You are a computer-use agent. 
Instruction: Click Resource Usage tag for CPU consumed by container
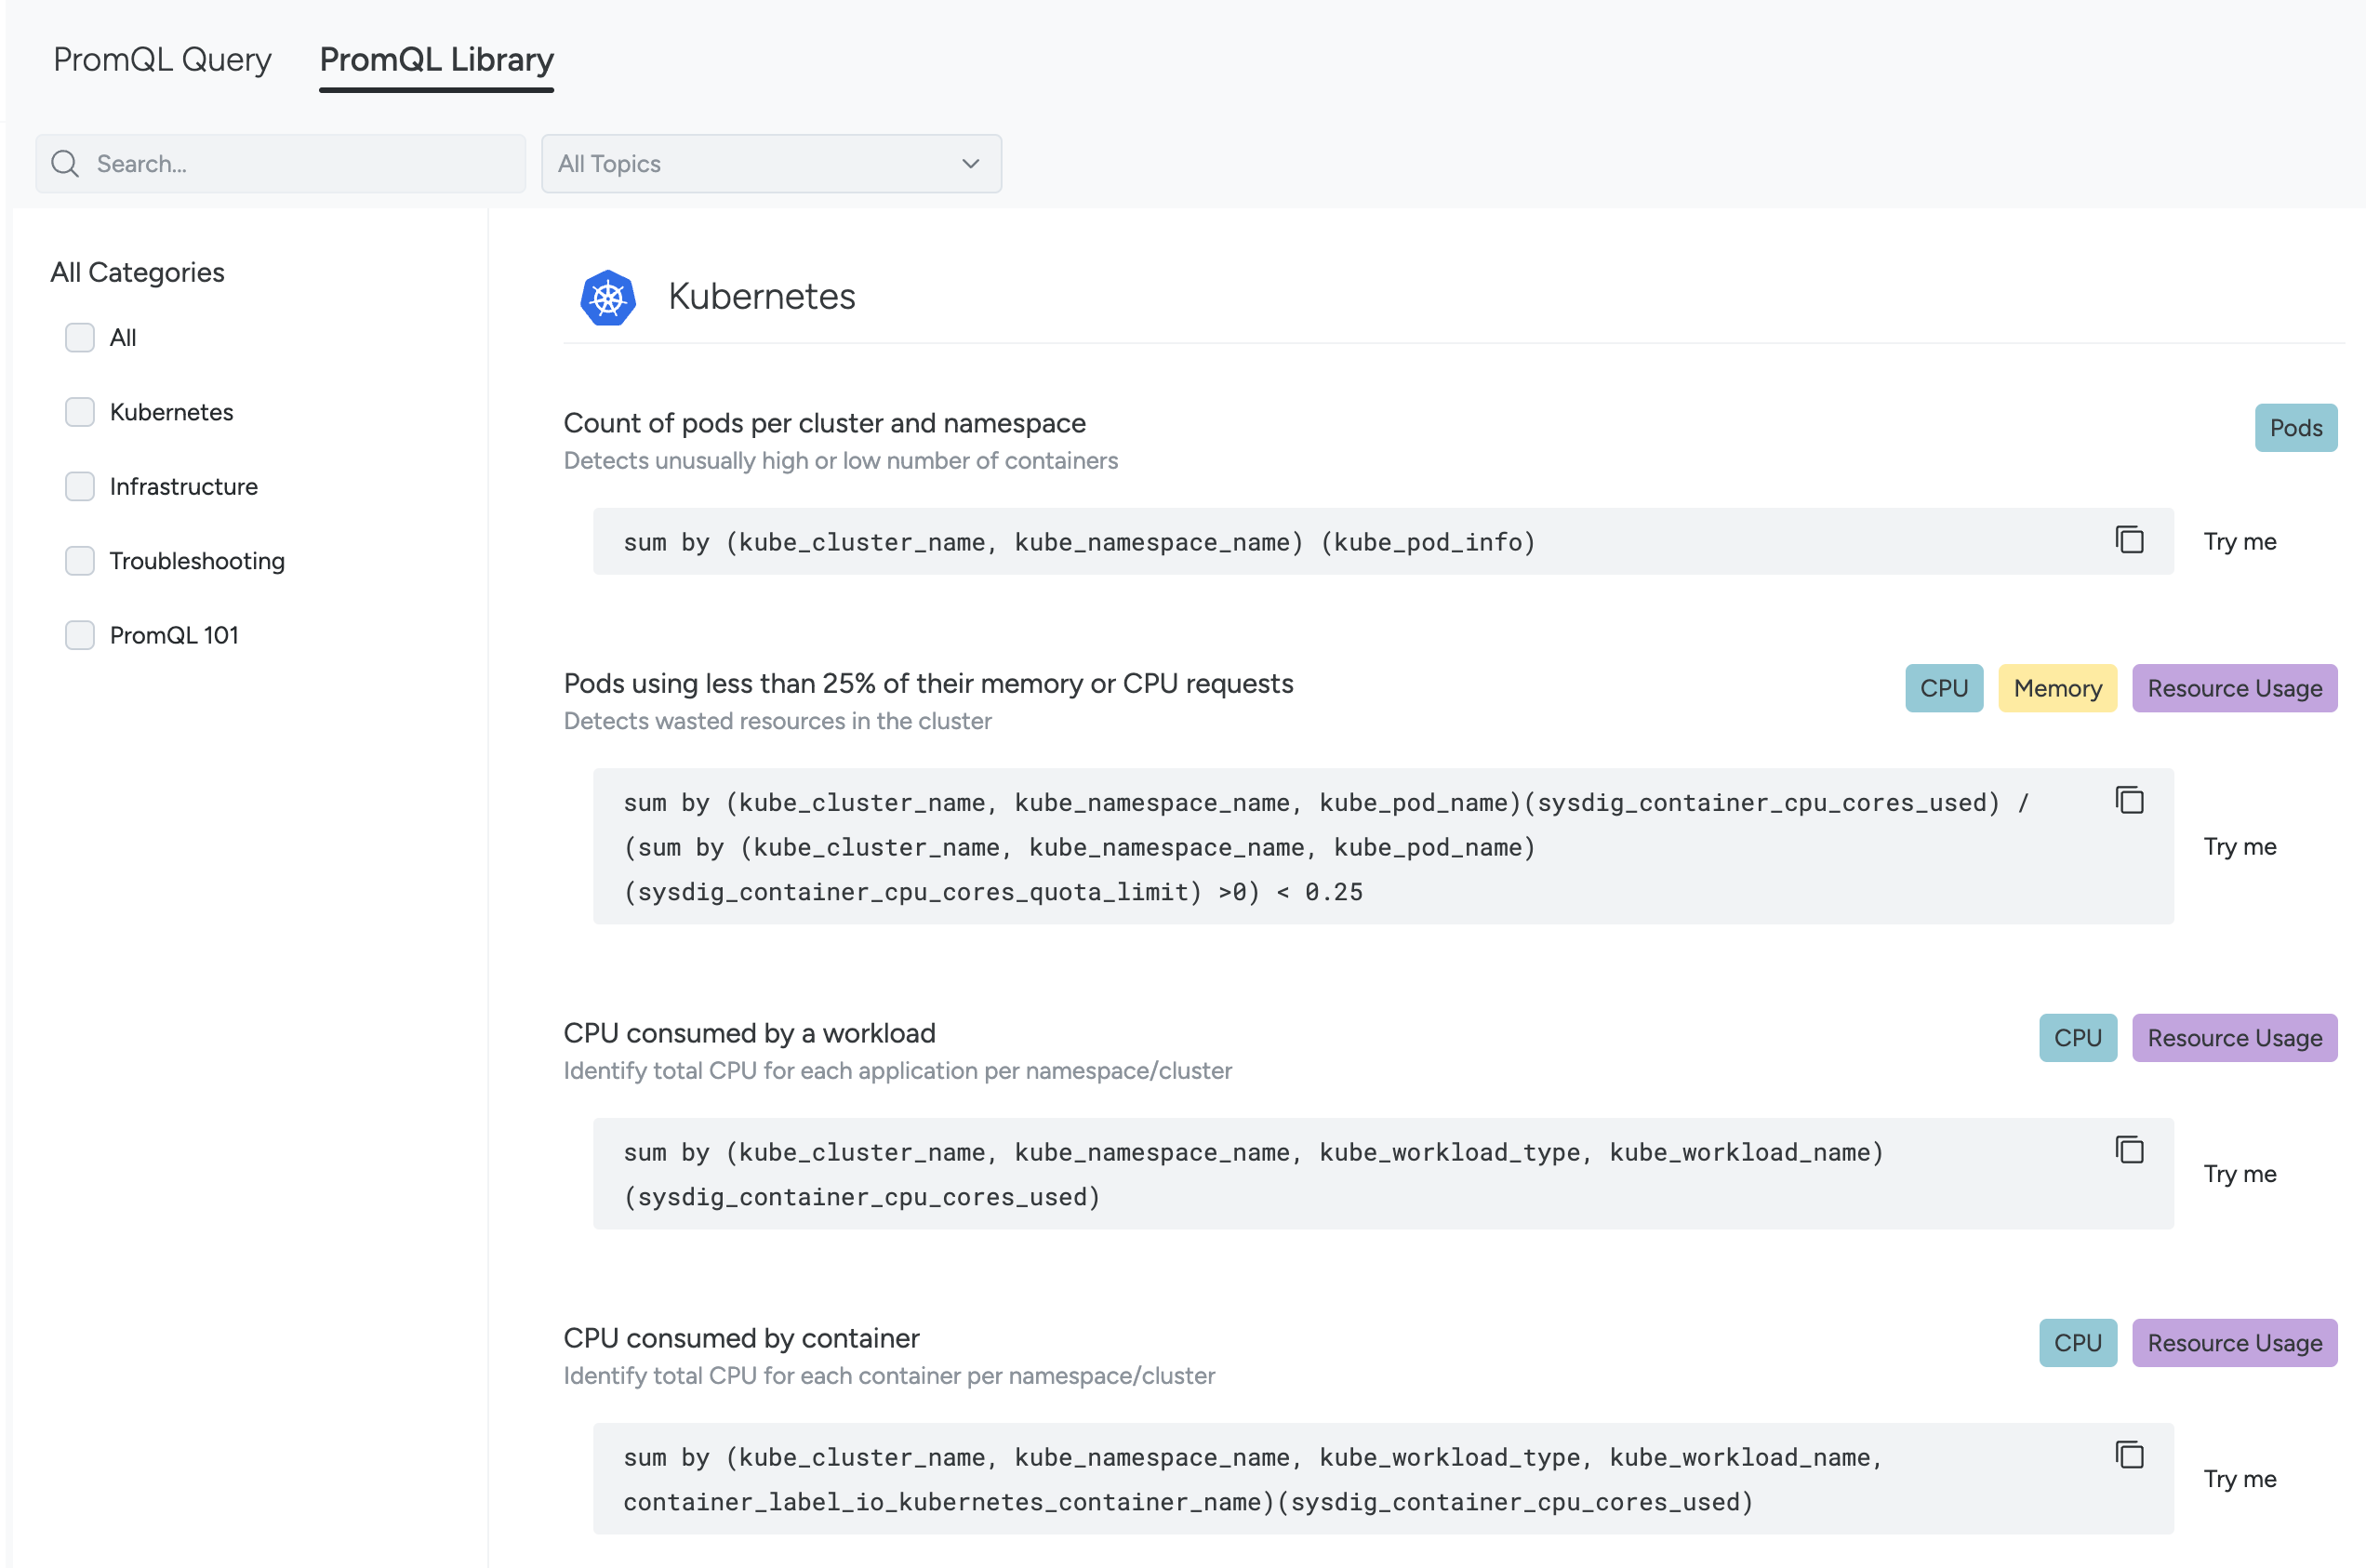tap(2234, 1343)
